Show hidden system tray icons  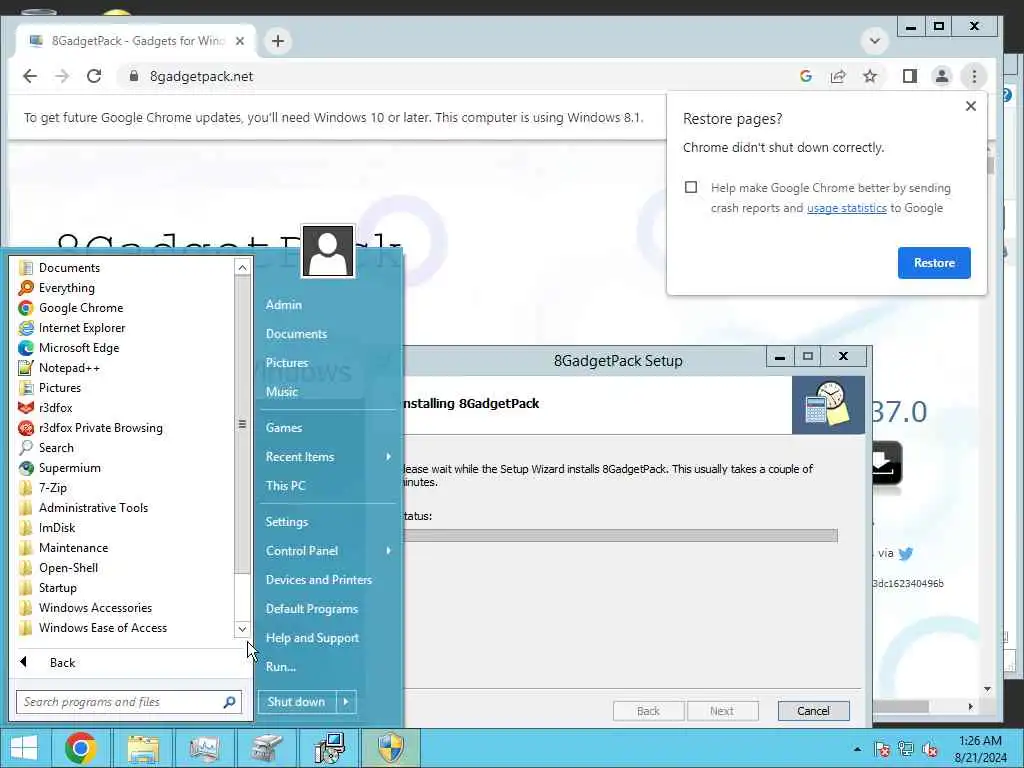coord(857,749)
